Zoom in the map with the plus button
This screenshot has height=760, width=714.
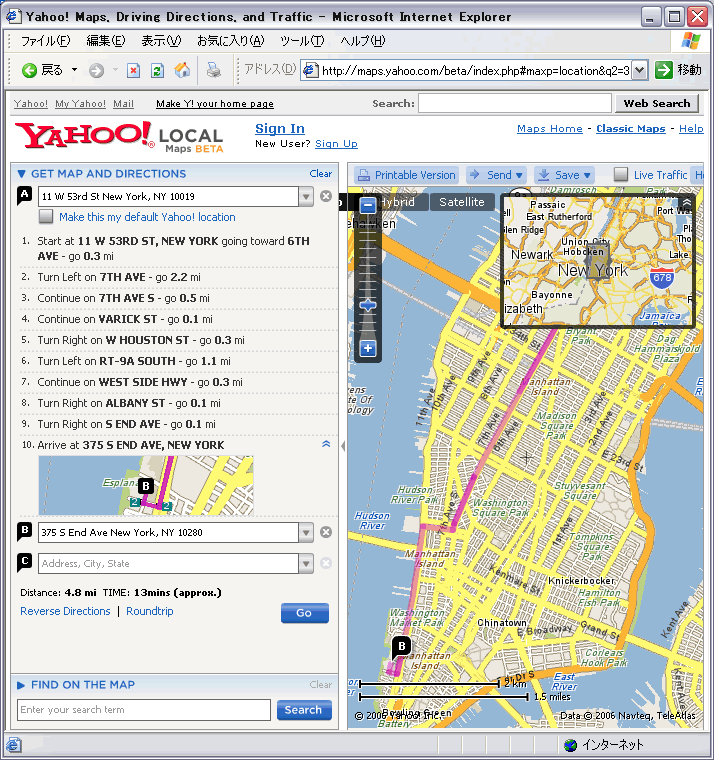[x=368, y=348]
